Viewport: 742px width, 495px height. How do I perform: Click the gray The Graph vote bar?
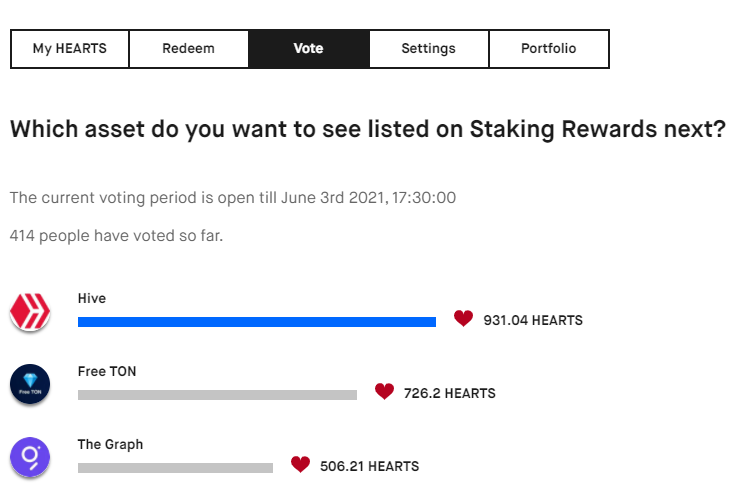(x=176, y=468)
